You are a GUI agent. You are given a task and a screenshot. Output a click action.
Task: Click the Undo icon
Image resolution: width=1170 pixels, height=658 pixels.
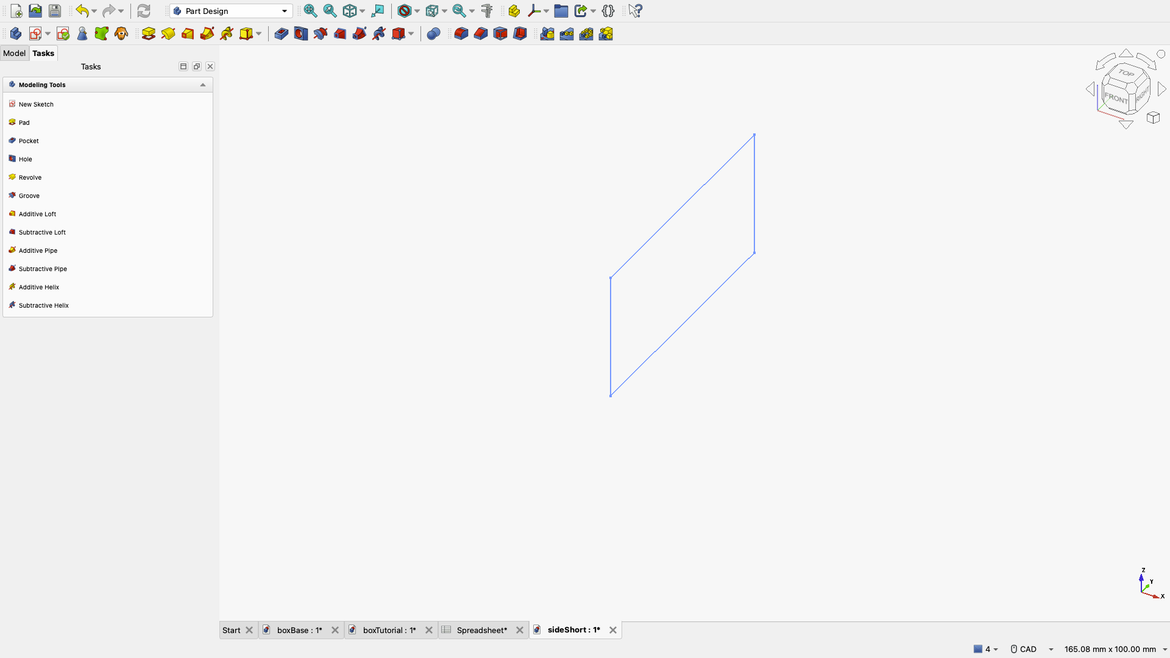(80, 11)
